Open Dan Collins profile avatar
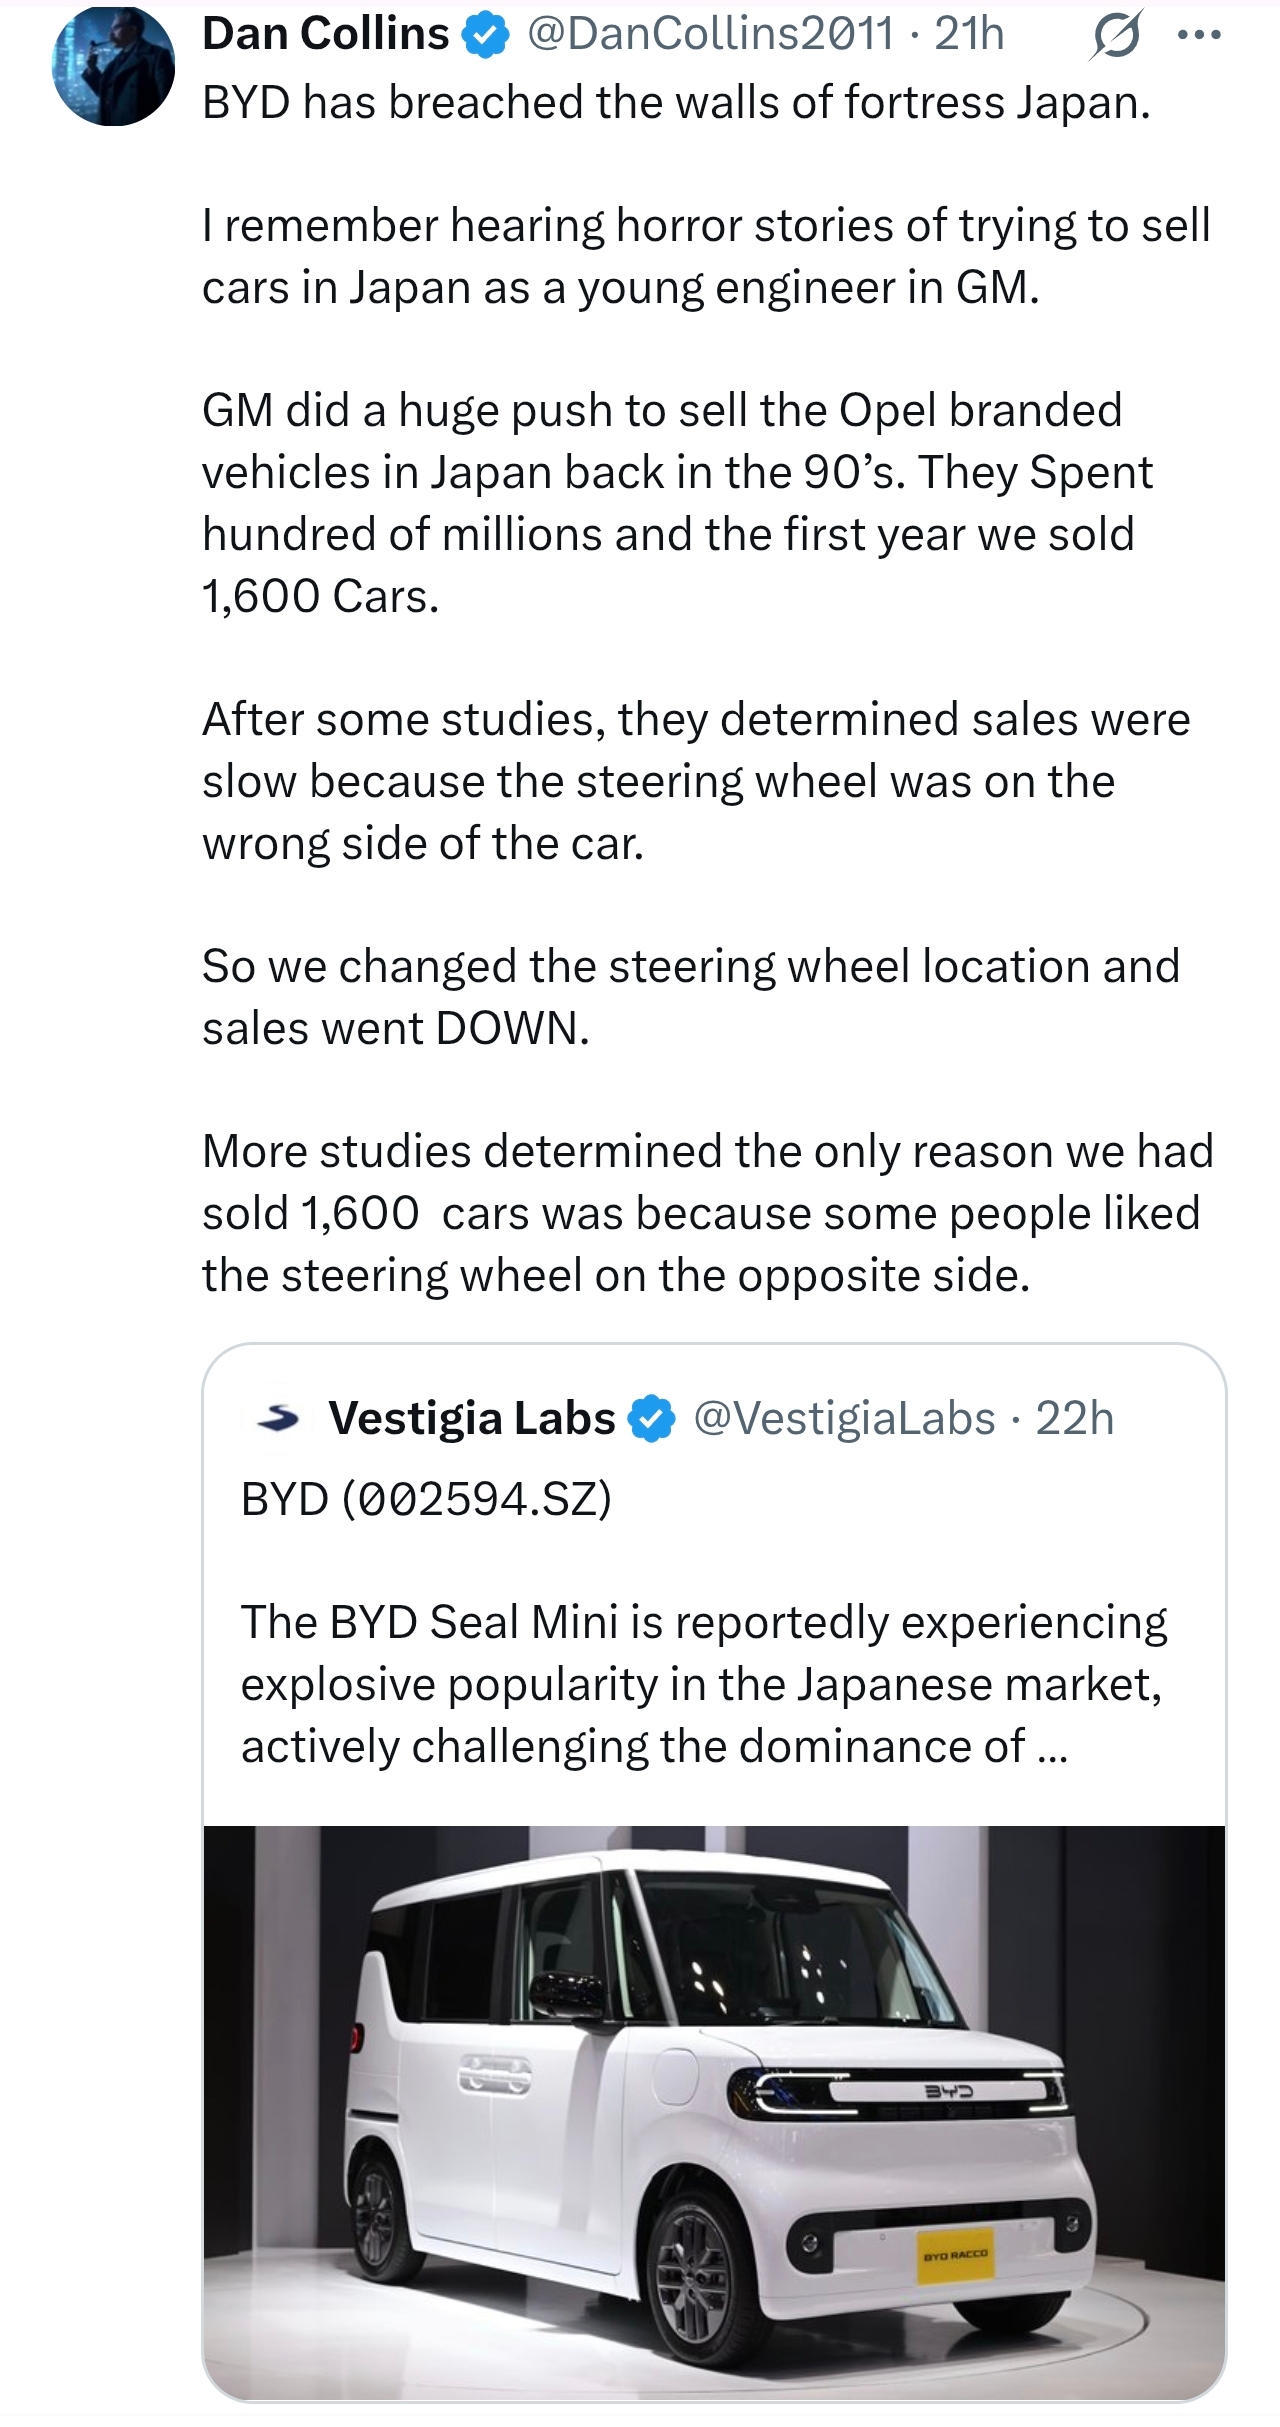 pyautogui.click(x=113, y=66)
